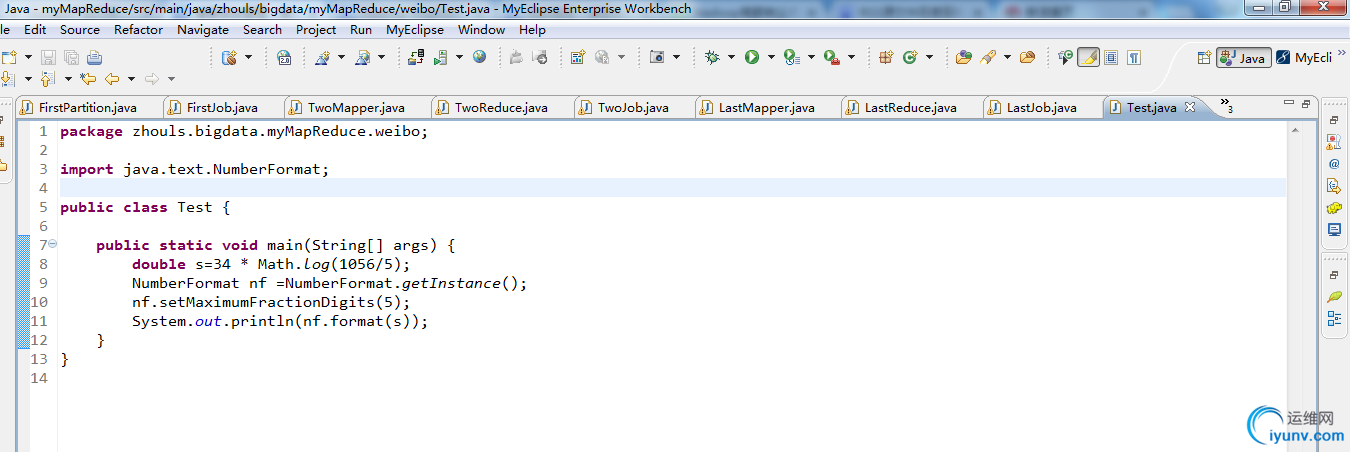
Task: Click the globe web browser icon
Action: pyautogui.click(x=480, y=57)
